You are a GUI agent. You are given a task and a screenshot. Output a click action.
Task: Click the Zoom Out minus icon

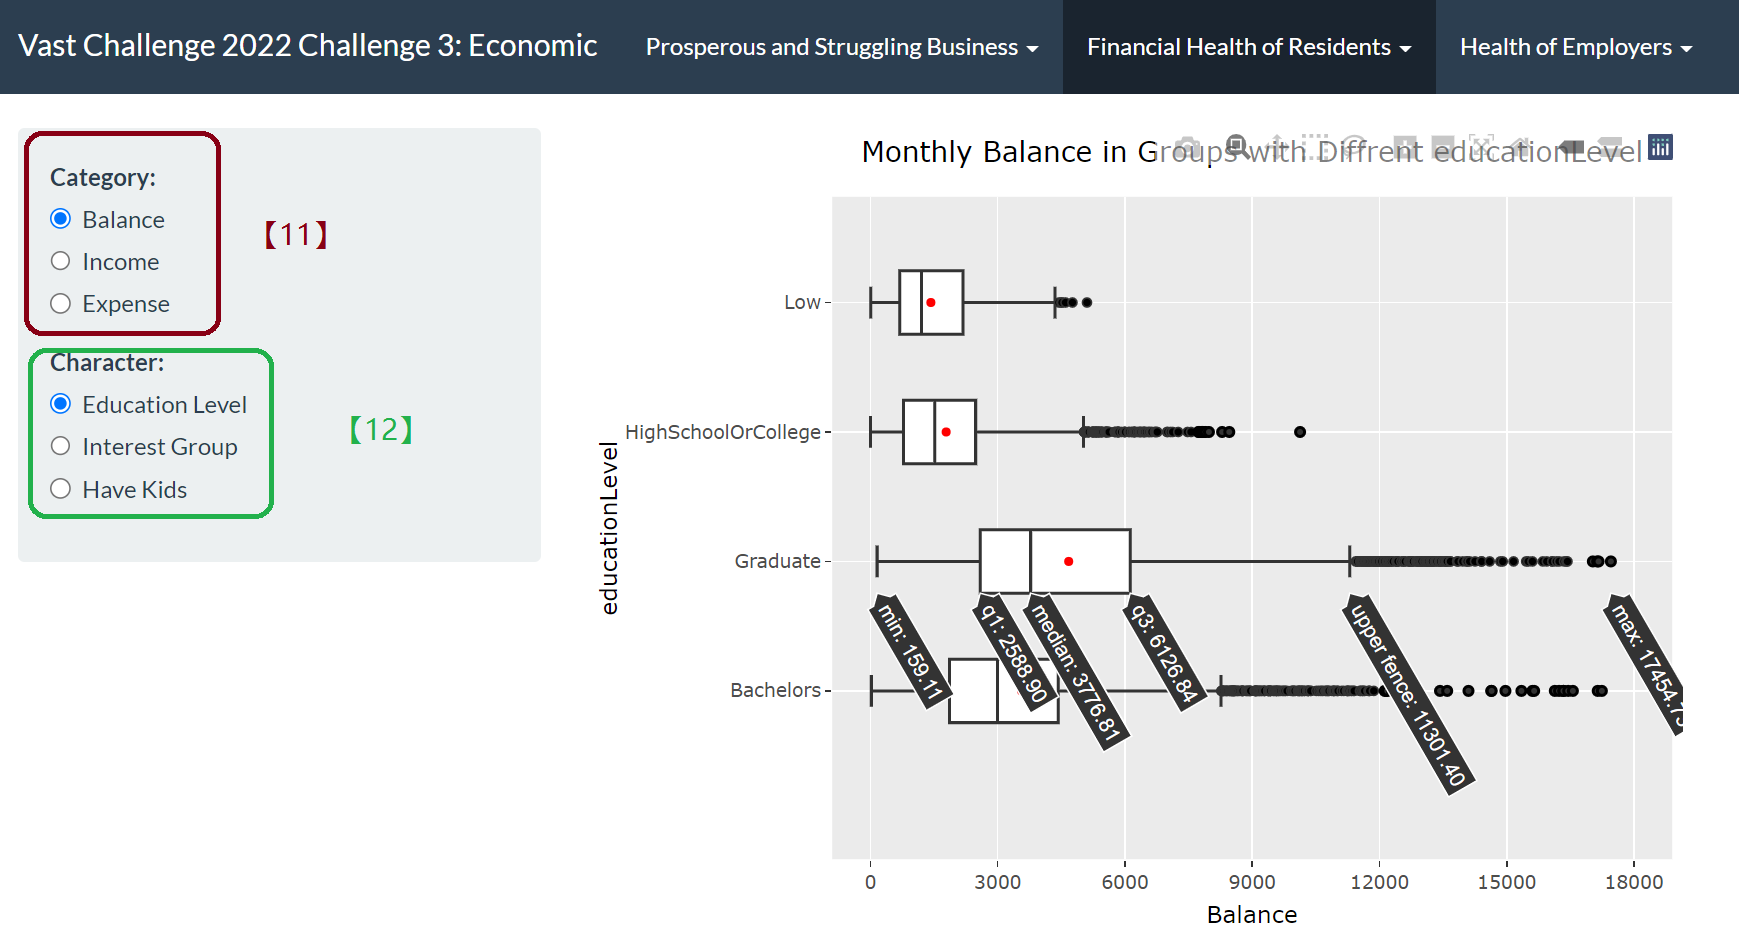pyautogui.click(x=1443, y=147)
